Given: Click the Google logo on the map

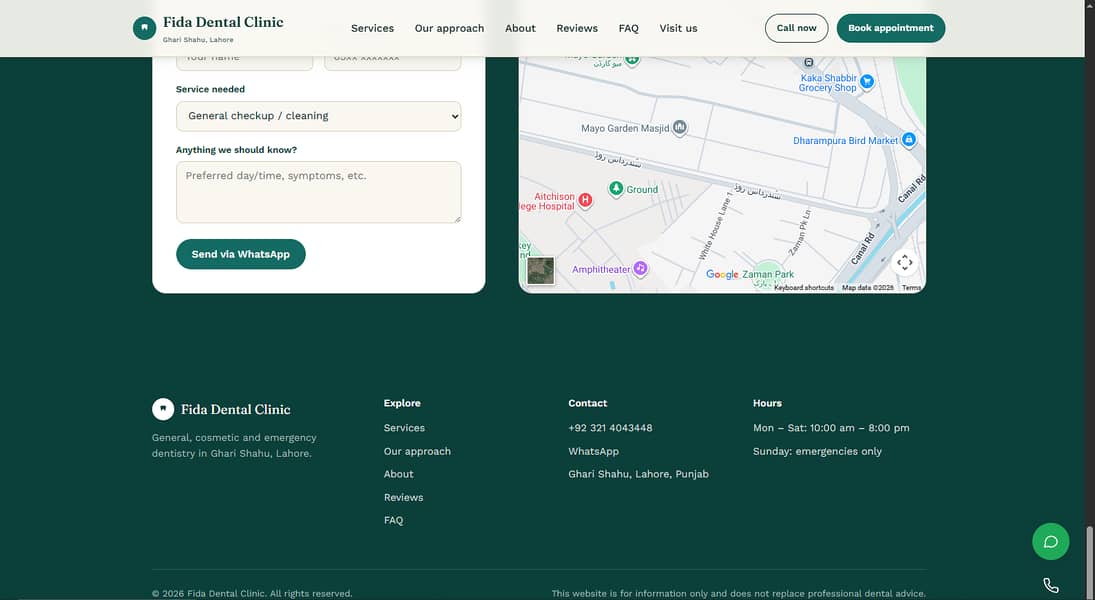Looking at the screenshot, I should pos(722,275).
